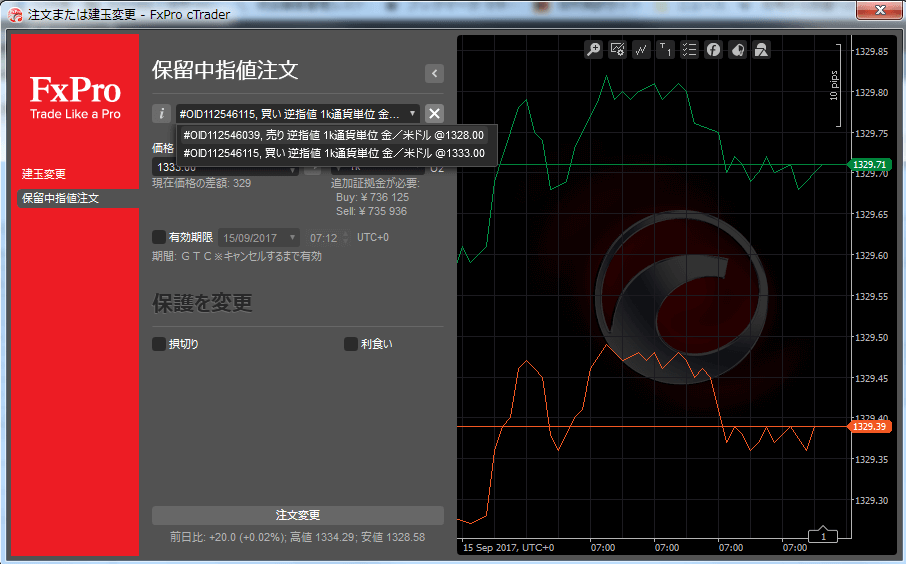Enable the 有効期限 expiry checkbox
This screenshot has height=564, width=906.
pyautogui.click(x=159, y=237)
